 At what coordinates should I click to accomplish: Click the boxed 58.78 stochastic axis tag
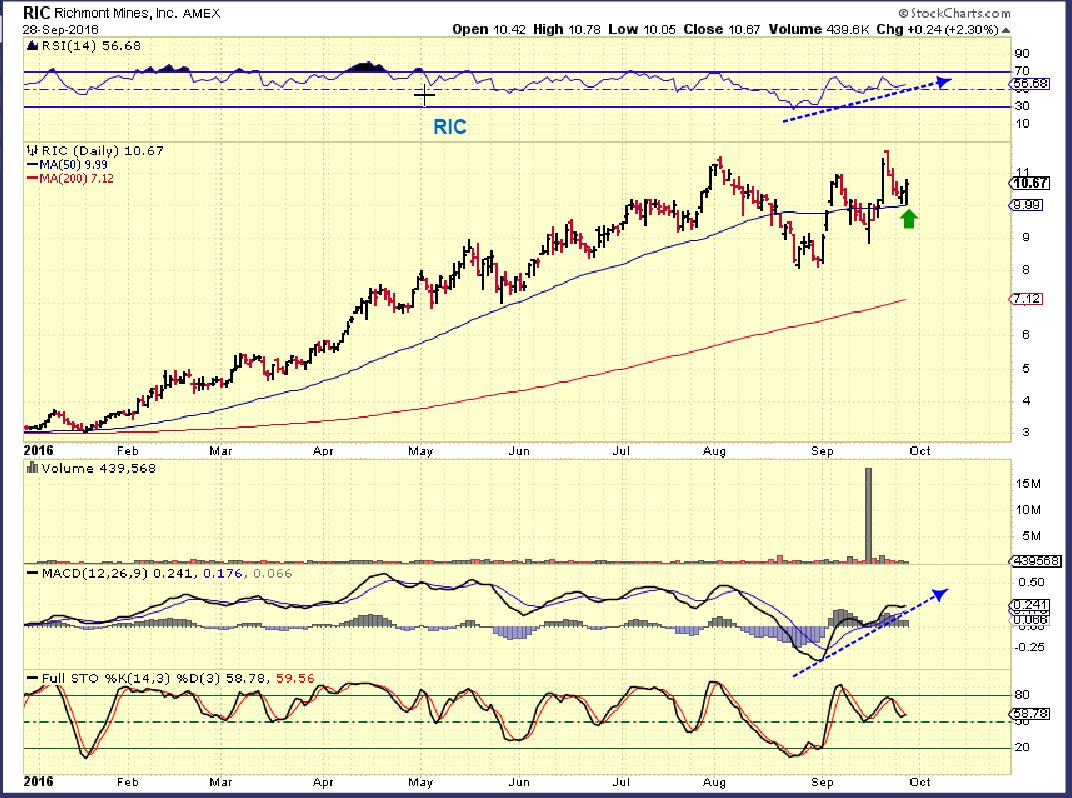1030,713
